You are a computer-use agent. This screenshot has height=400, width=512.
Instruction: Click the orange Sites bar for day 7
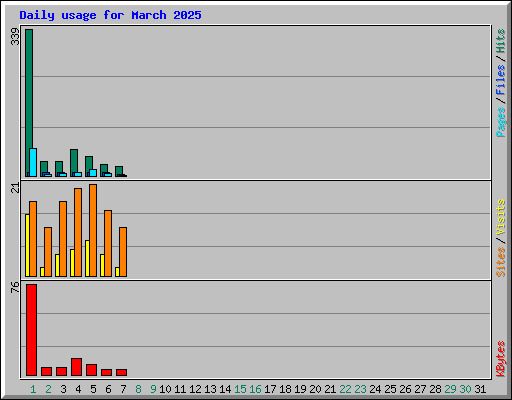coord(123,252)
